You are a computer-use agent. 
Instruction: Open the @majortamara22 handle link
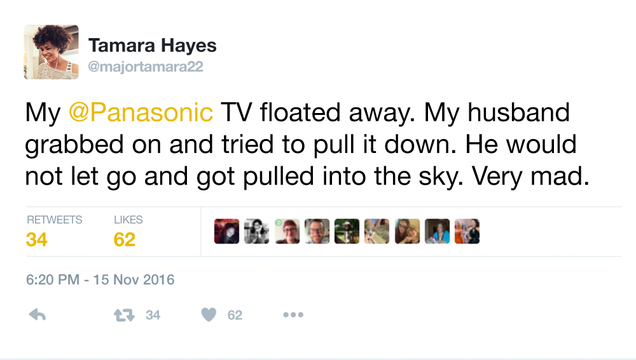pos(146,66)
